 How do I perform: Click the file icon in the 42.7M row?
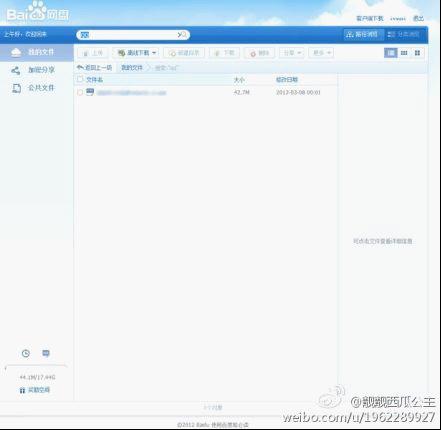coord(90,92)
